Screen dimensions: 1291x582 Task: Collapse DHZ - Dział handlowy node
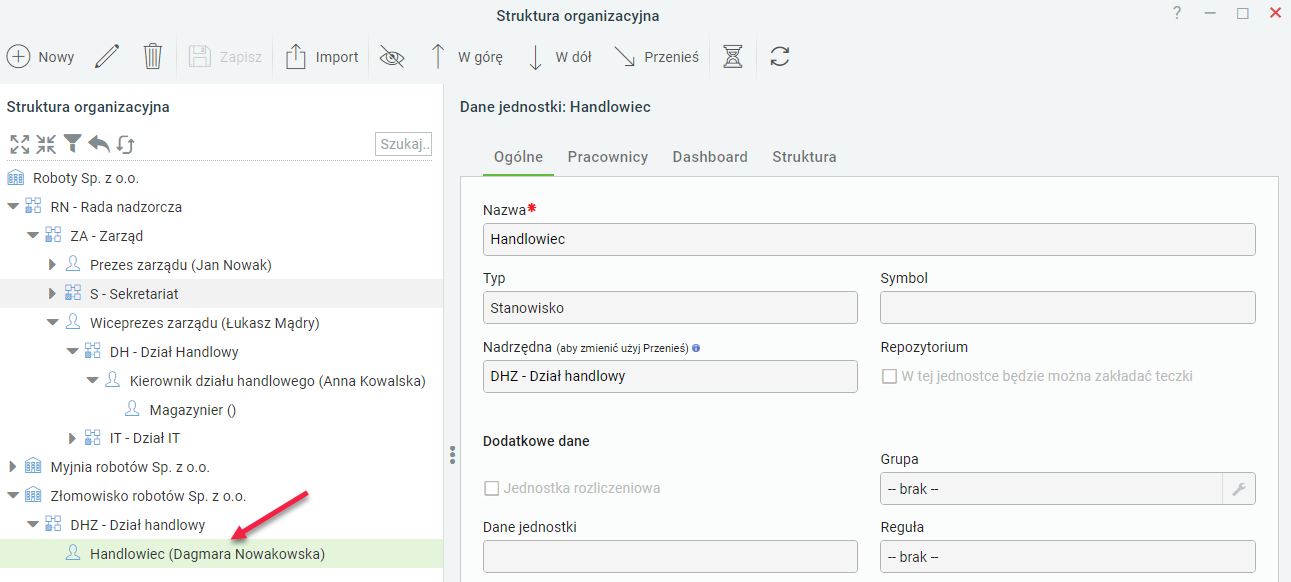click(x=33, y=525)
